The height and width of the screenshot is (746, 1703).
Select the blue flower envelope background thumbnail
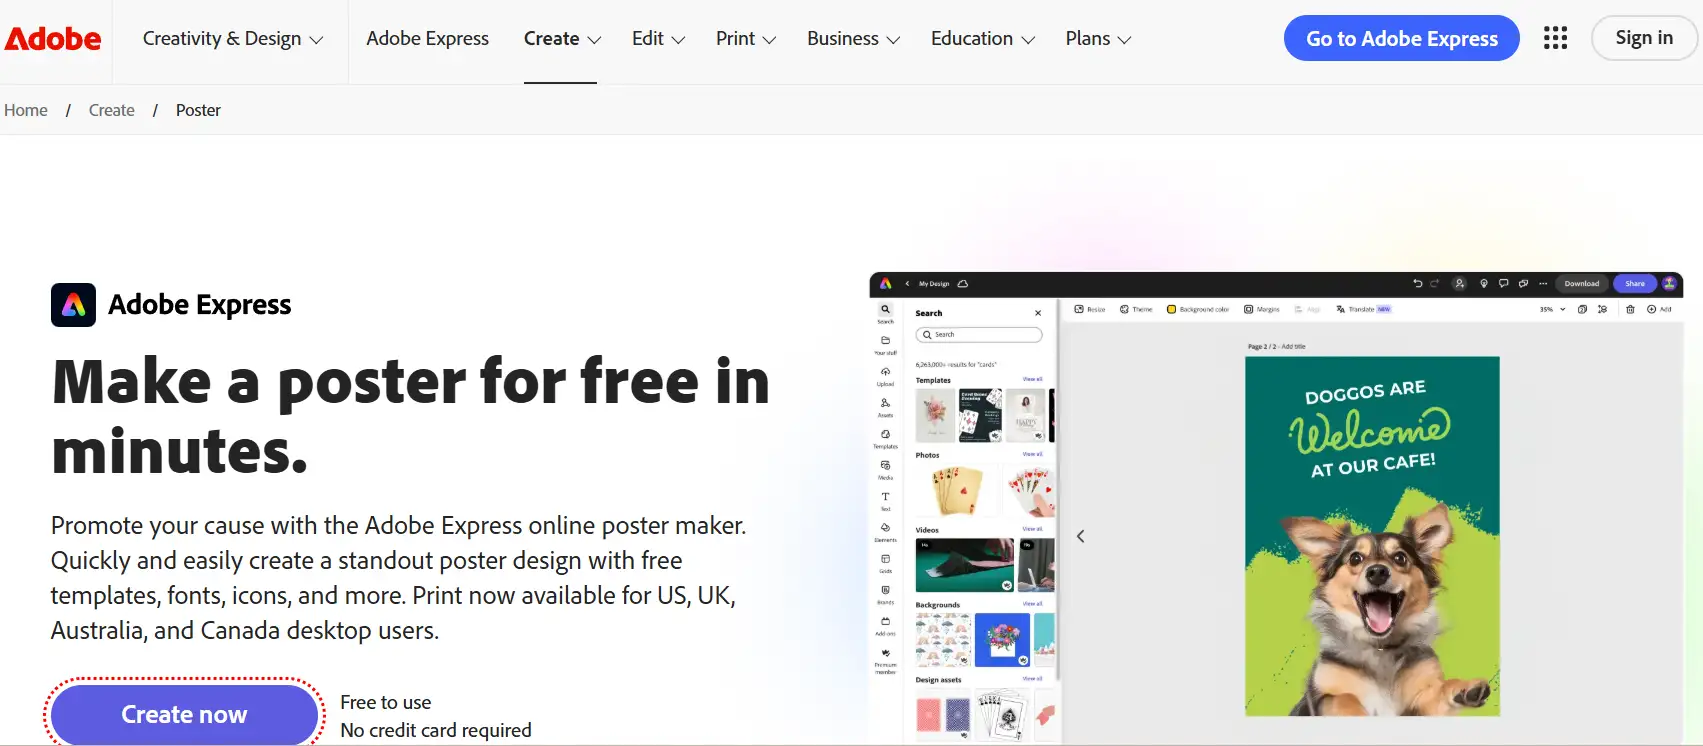(x=1002, y=640)
